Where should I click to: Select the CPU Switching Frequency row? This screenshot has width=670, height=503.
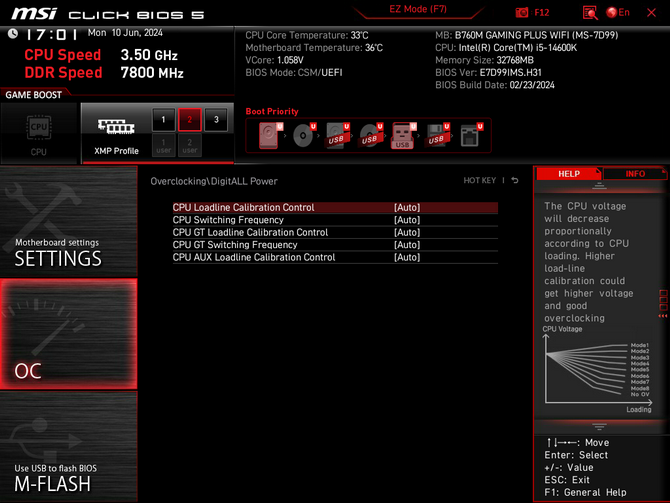pyautogui.click(x=335, y=220)
